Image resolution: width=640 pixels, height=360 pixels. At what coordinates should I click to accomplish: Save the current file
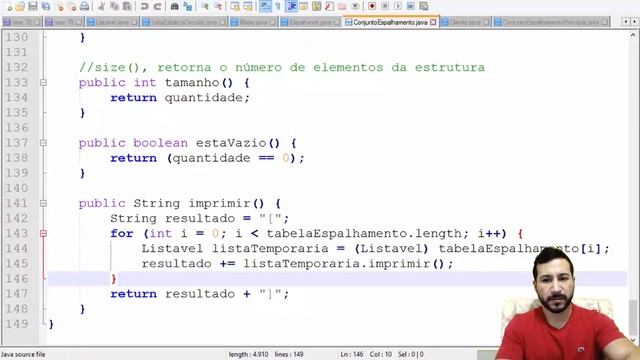(x=33, y=6)
